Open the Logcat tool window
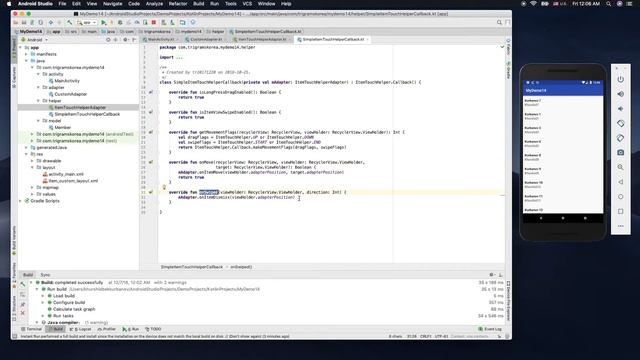The height and width of the screenshot is (360, 640). coord(81,329)
